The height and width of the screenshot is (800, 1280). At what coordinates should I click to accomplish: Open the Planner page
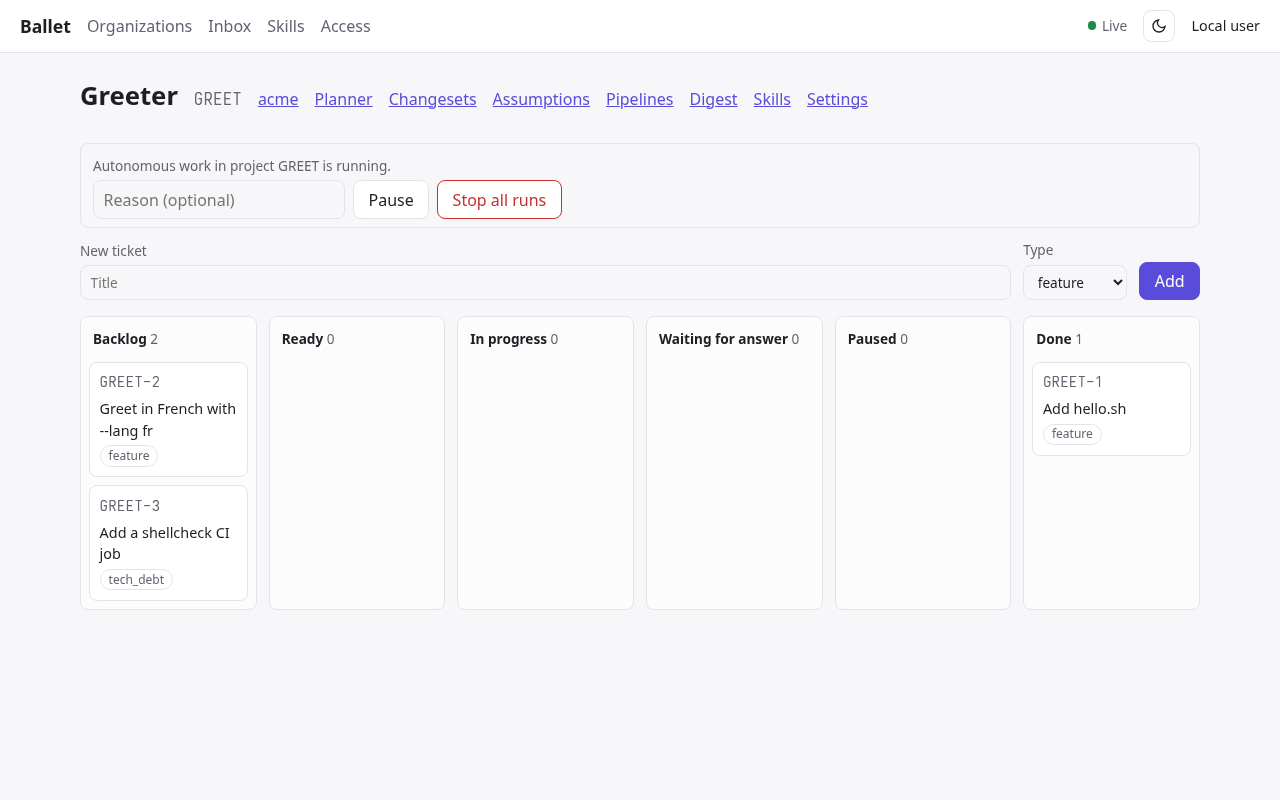pos(344,99)
